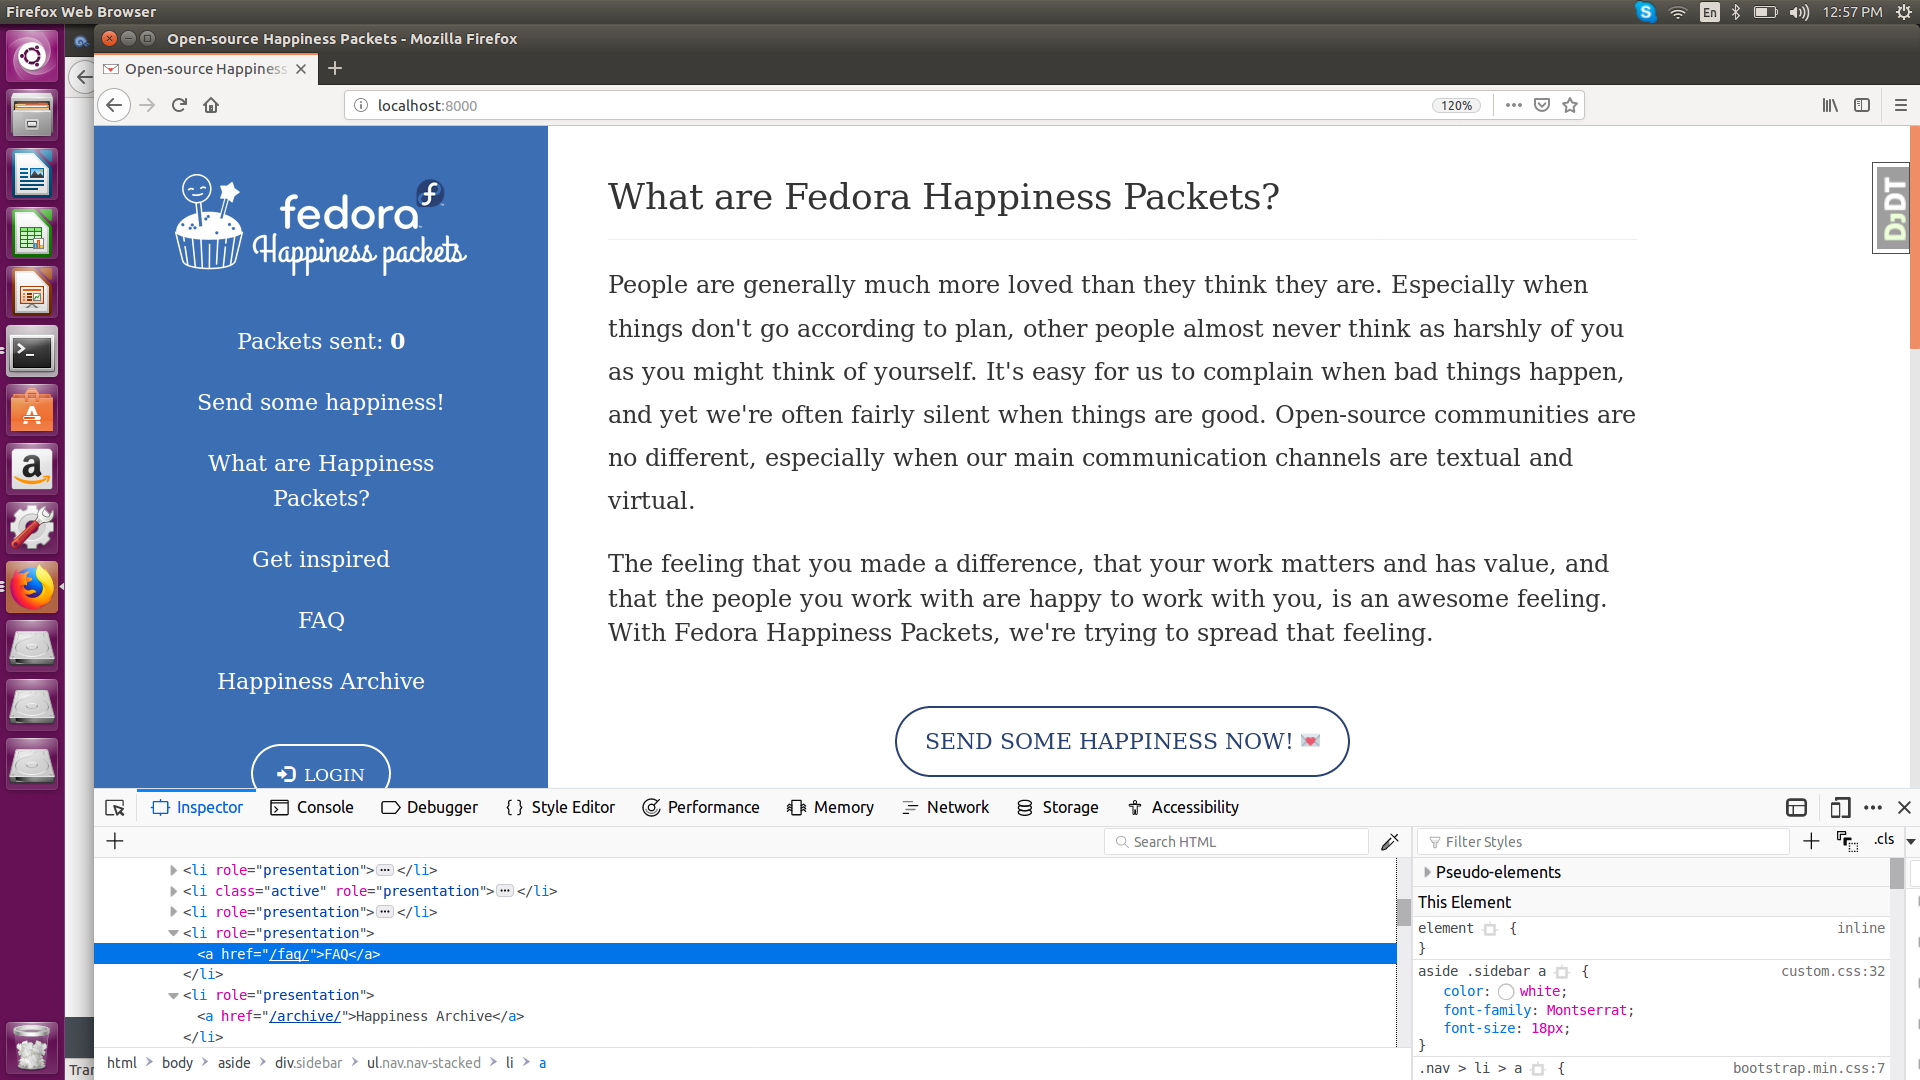Viewport: 1920px width, 1080px height.
Task: Open the Firefox library
Action: point(1830,105)
